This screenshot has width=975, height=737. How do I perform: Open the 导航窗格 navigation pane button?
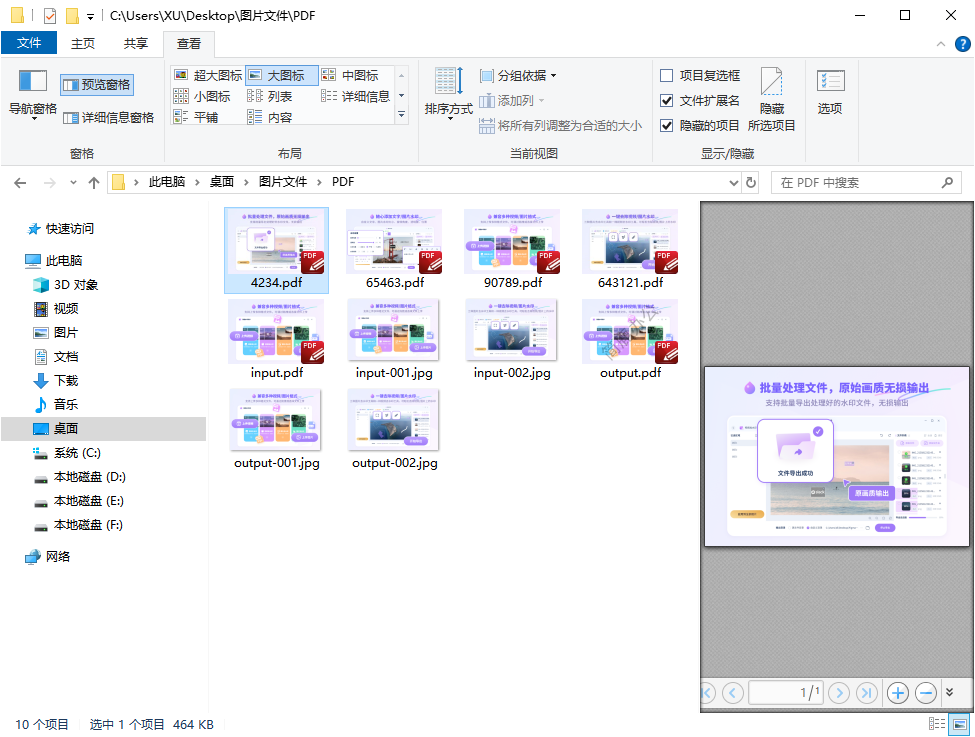pyautogui.click(x=32, y=95)
